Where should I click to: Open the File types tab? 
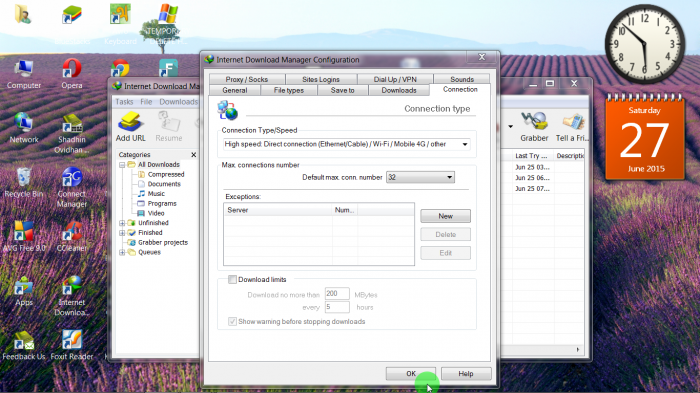pyautogui.click(x=288, y=90)
